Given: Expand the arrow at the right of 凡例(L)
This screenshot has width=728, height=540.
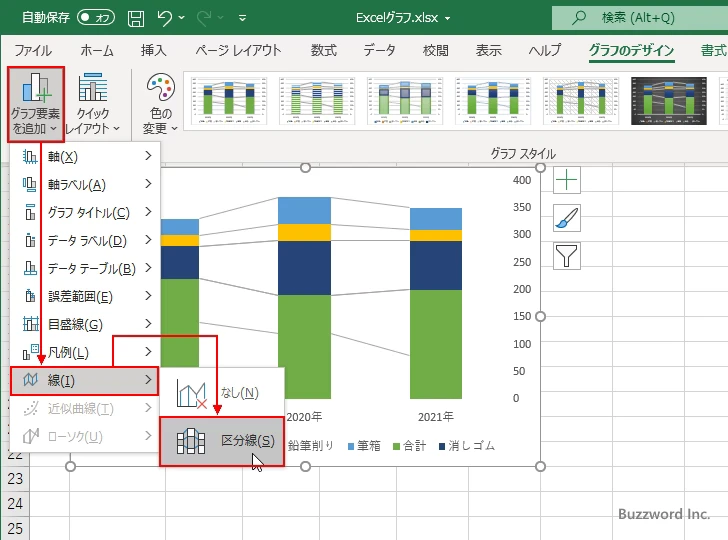Looking at the screenshot, I should [148, 352].
